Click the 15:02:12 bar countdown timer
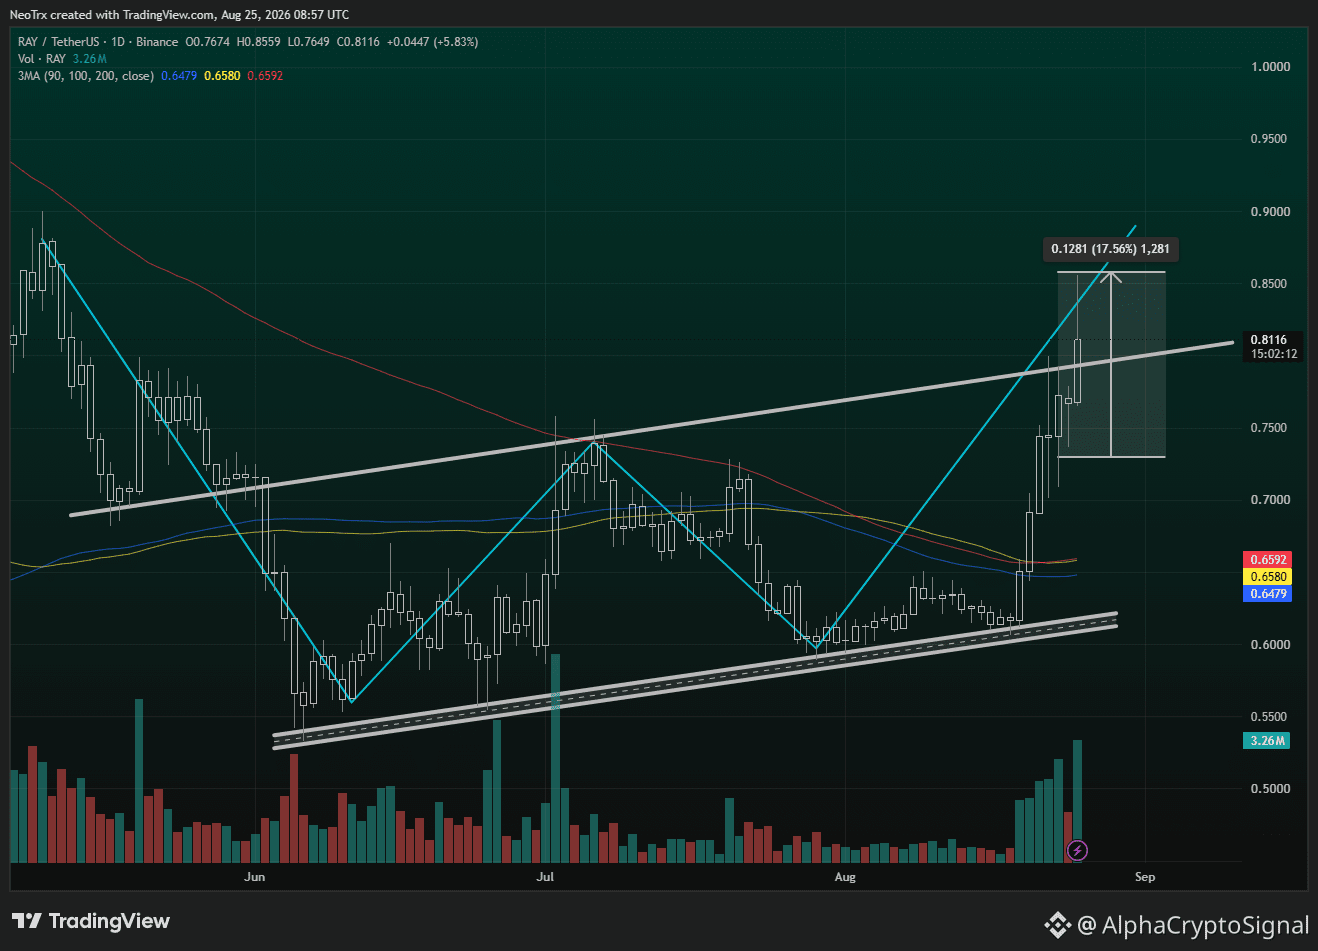The width and height of the screenshot is (1318, 951). pyautogui.click(x=1273, y=354)
